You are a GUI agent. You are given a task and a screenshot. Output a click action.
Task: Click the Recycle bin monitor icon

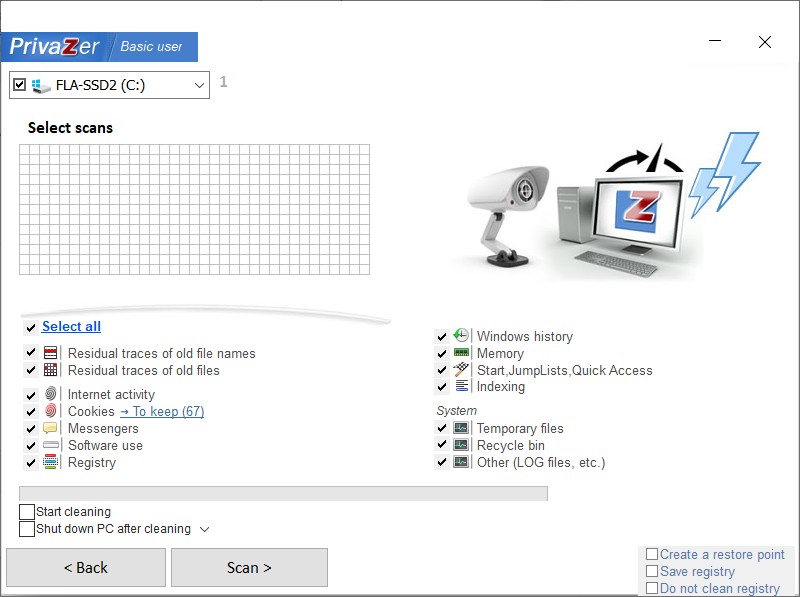tap(461, 444)
